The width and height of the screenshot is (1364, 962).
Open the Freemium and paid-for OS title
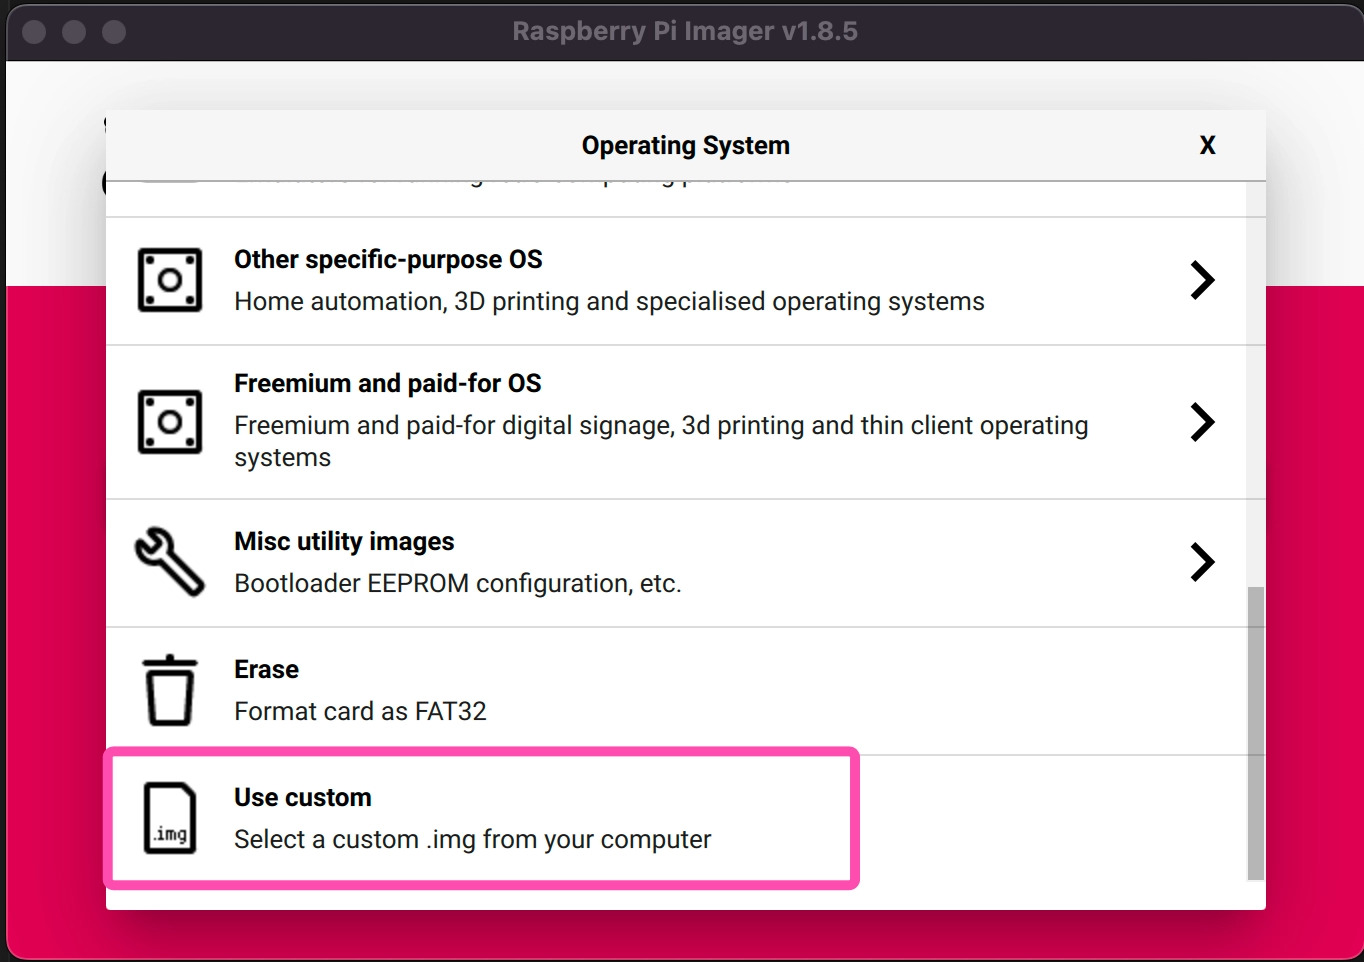[x=388, y=384]
